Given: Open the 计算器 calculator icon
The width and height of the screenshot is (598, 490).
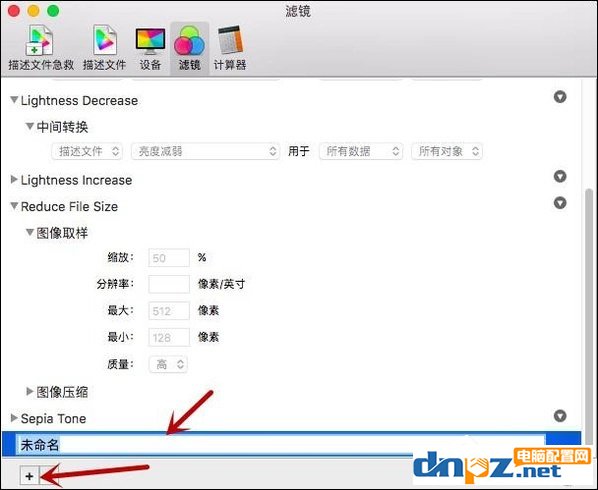Looking at the screenshot, I should pos(230,48).
